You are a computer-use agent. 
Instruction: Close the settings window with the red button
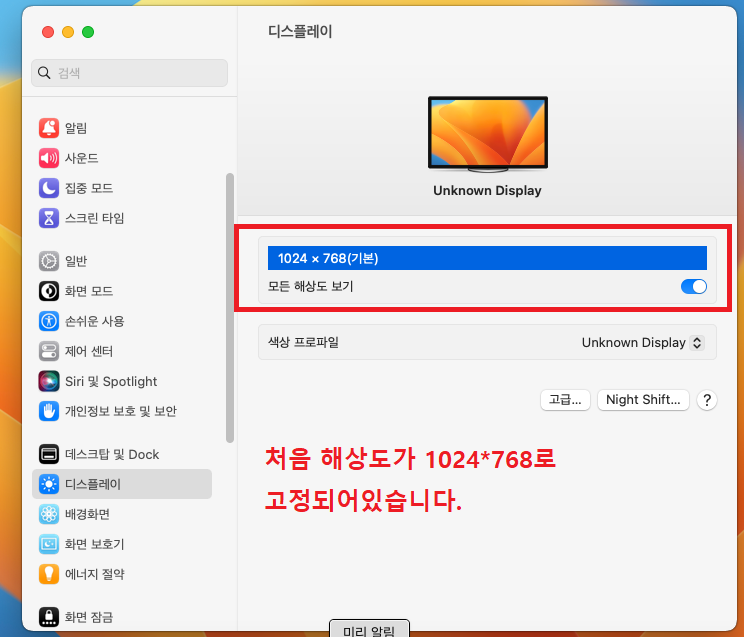[x=48, y=32]
